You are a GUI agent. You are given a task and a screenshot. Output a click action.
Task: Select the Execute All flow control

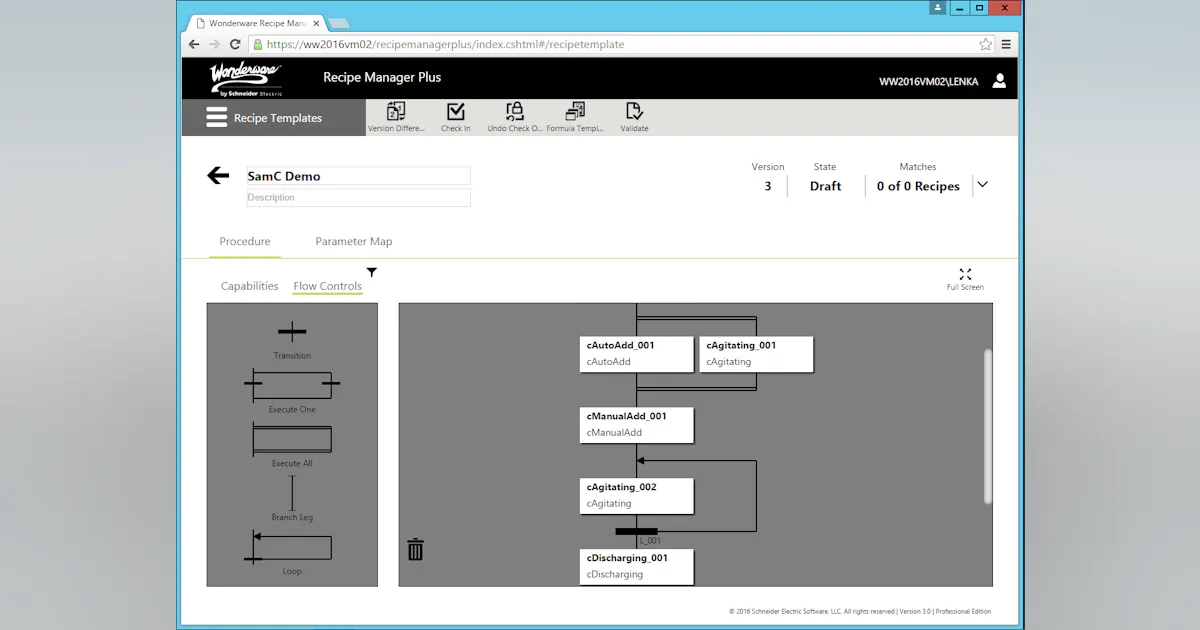(292, 446)
